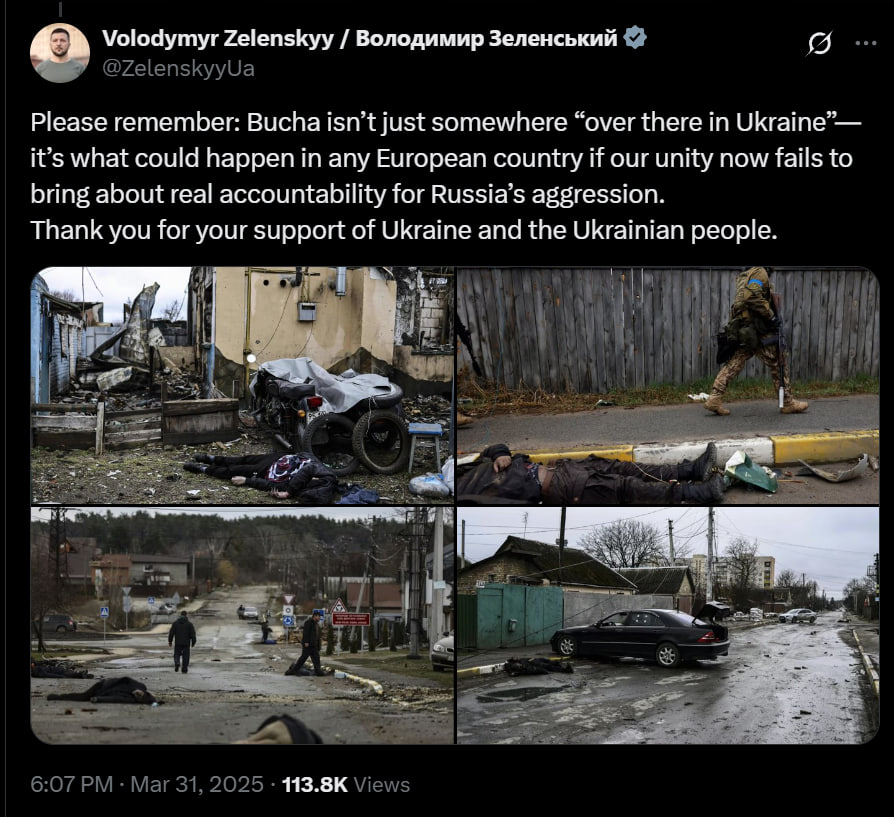The width and height of the screenshot is (894, 817).
Task: Open Zelenskyy's profile avatar
Action: coord(60,53)
